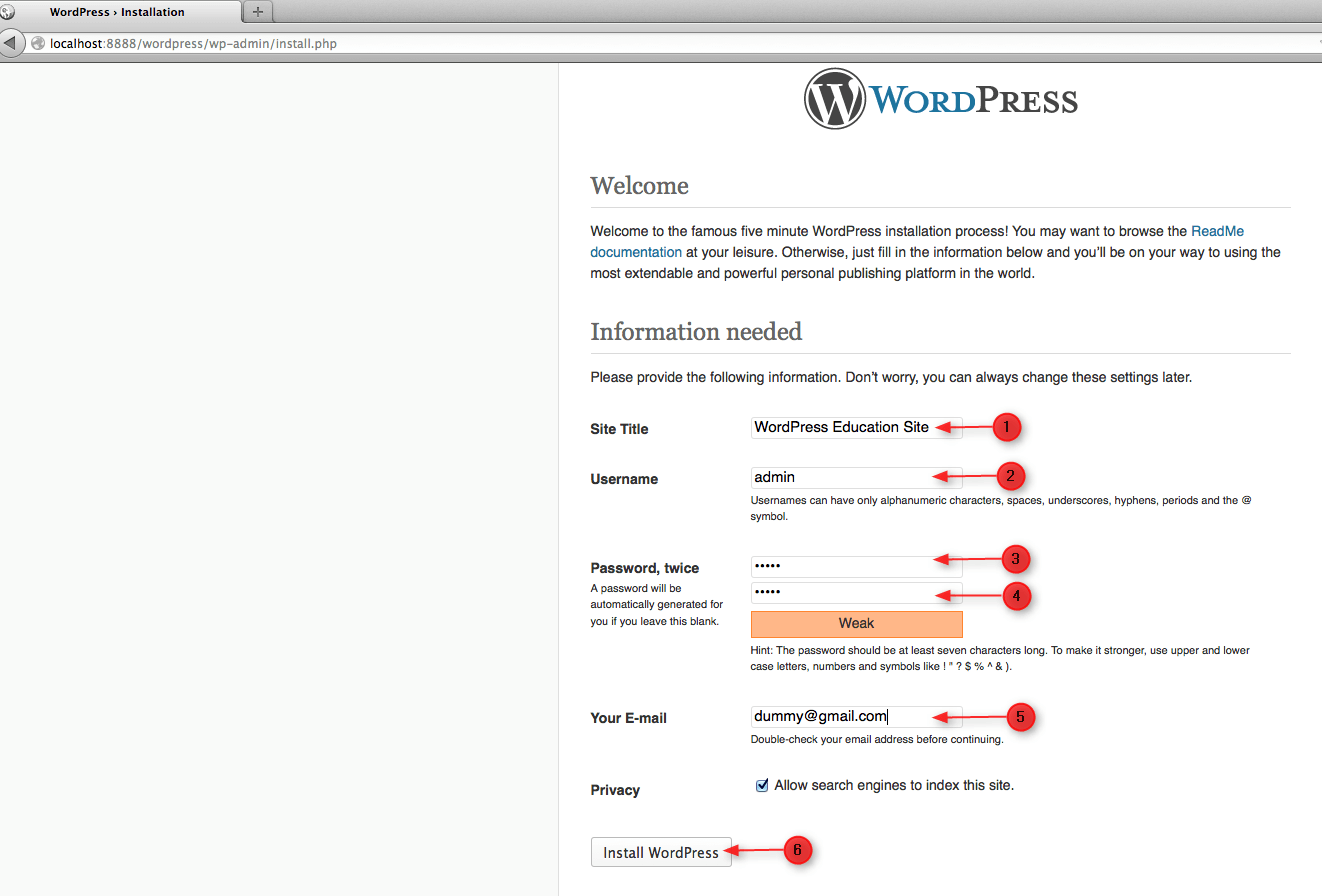The image size is (1322, 896).
Task: Open the ReadMe documentation link
Action: (917, 241)
